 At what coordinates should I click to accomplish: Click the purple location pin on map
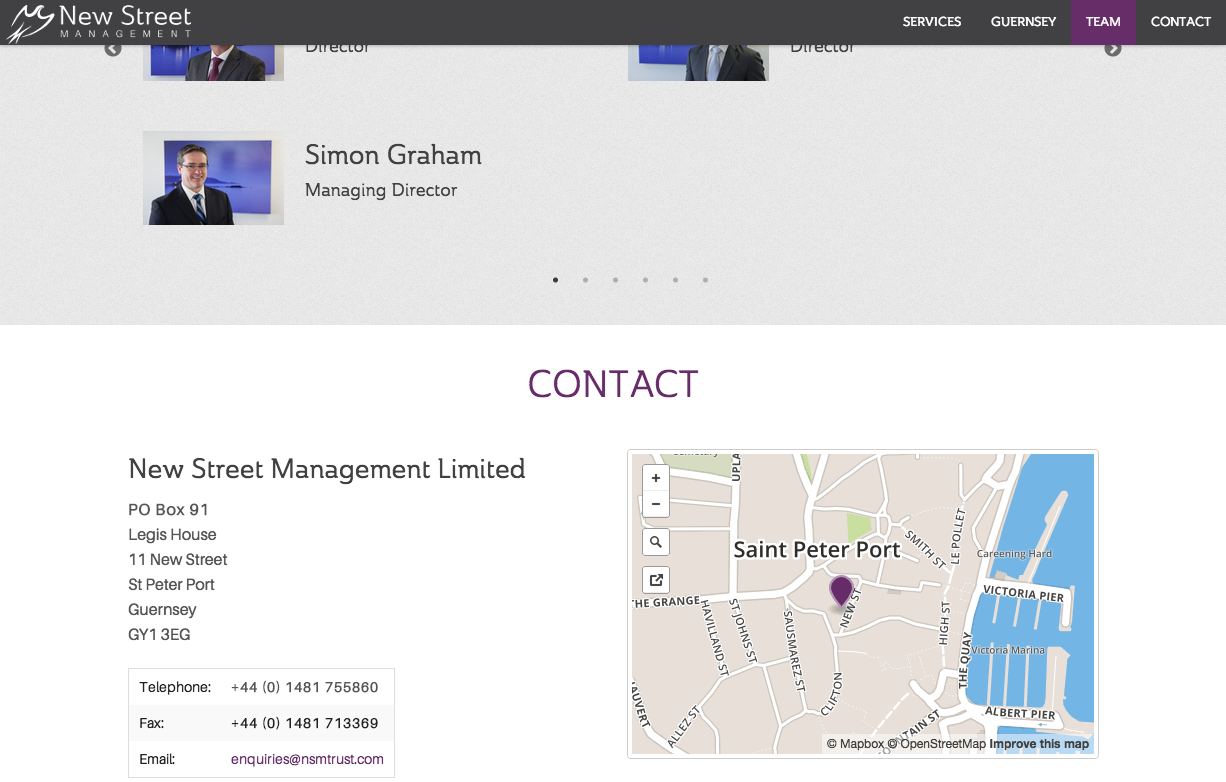pos(842,590)
